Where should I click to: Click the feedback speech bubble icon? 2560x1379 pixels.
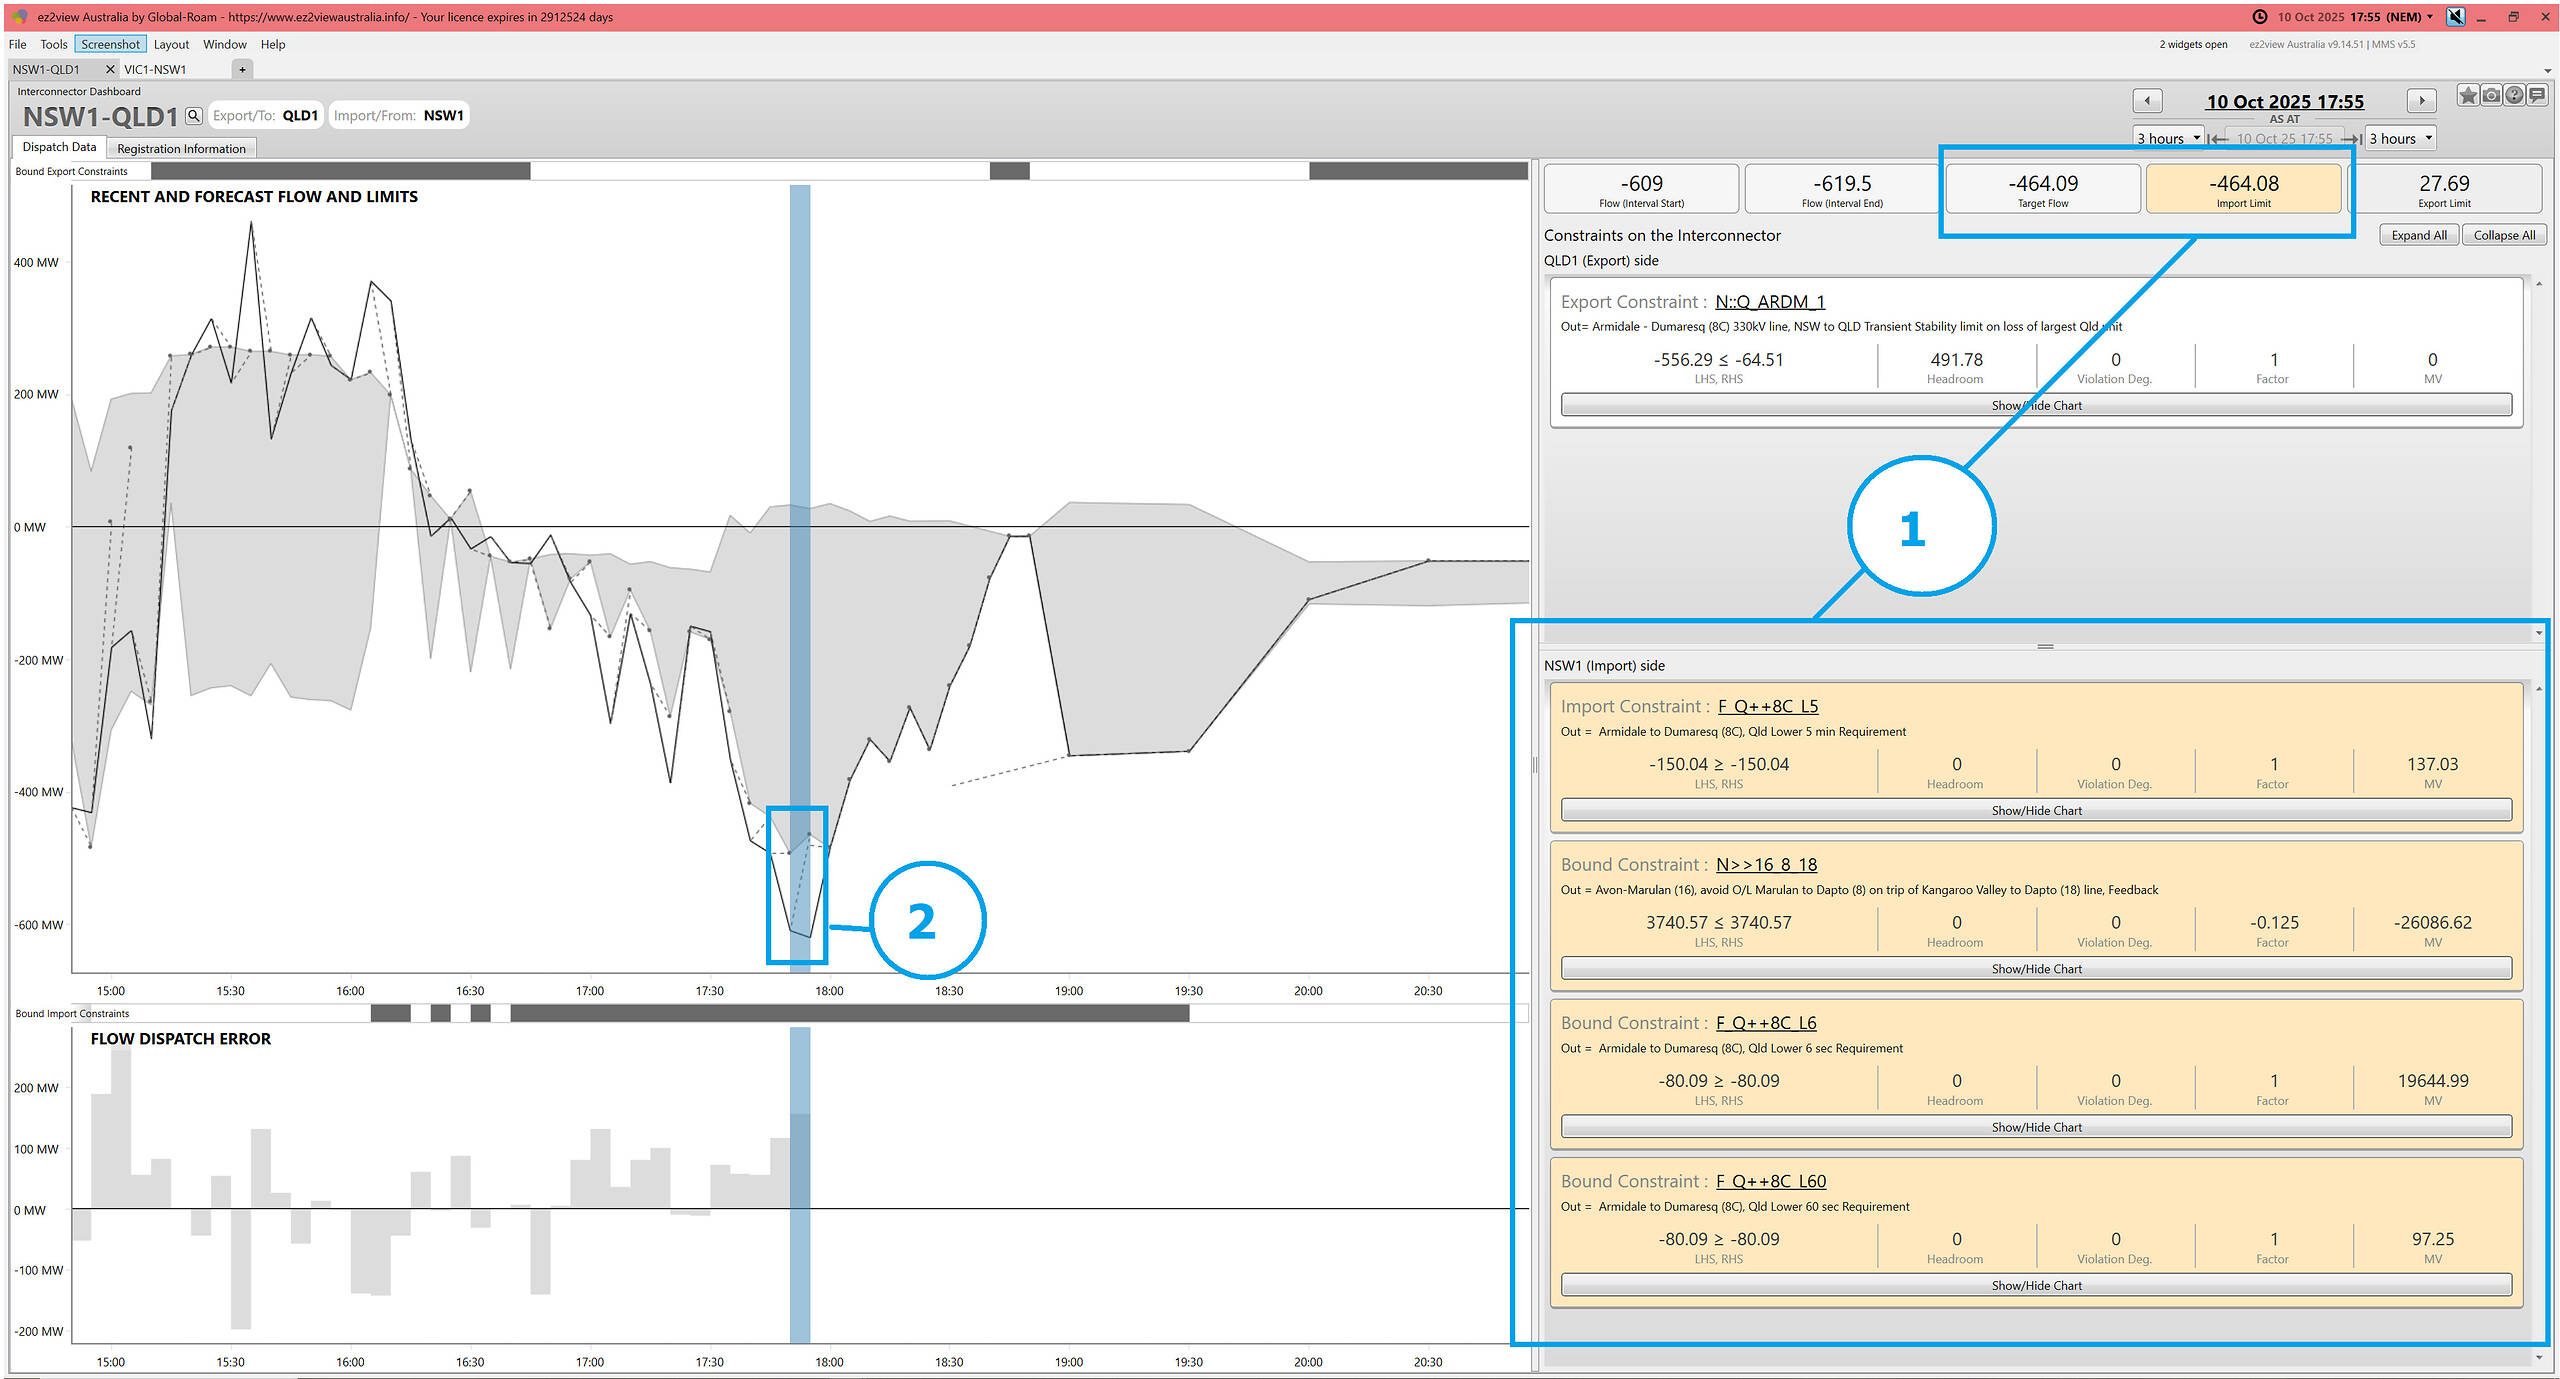click(2536, 96)
